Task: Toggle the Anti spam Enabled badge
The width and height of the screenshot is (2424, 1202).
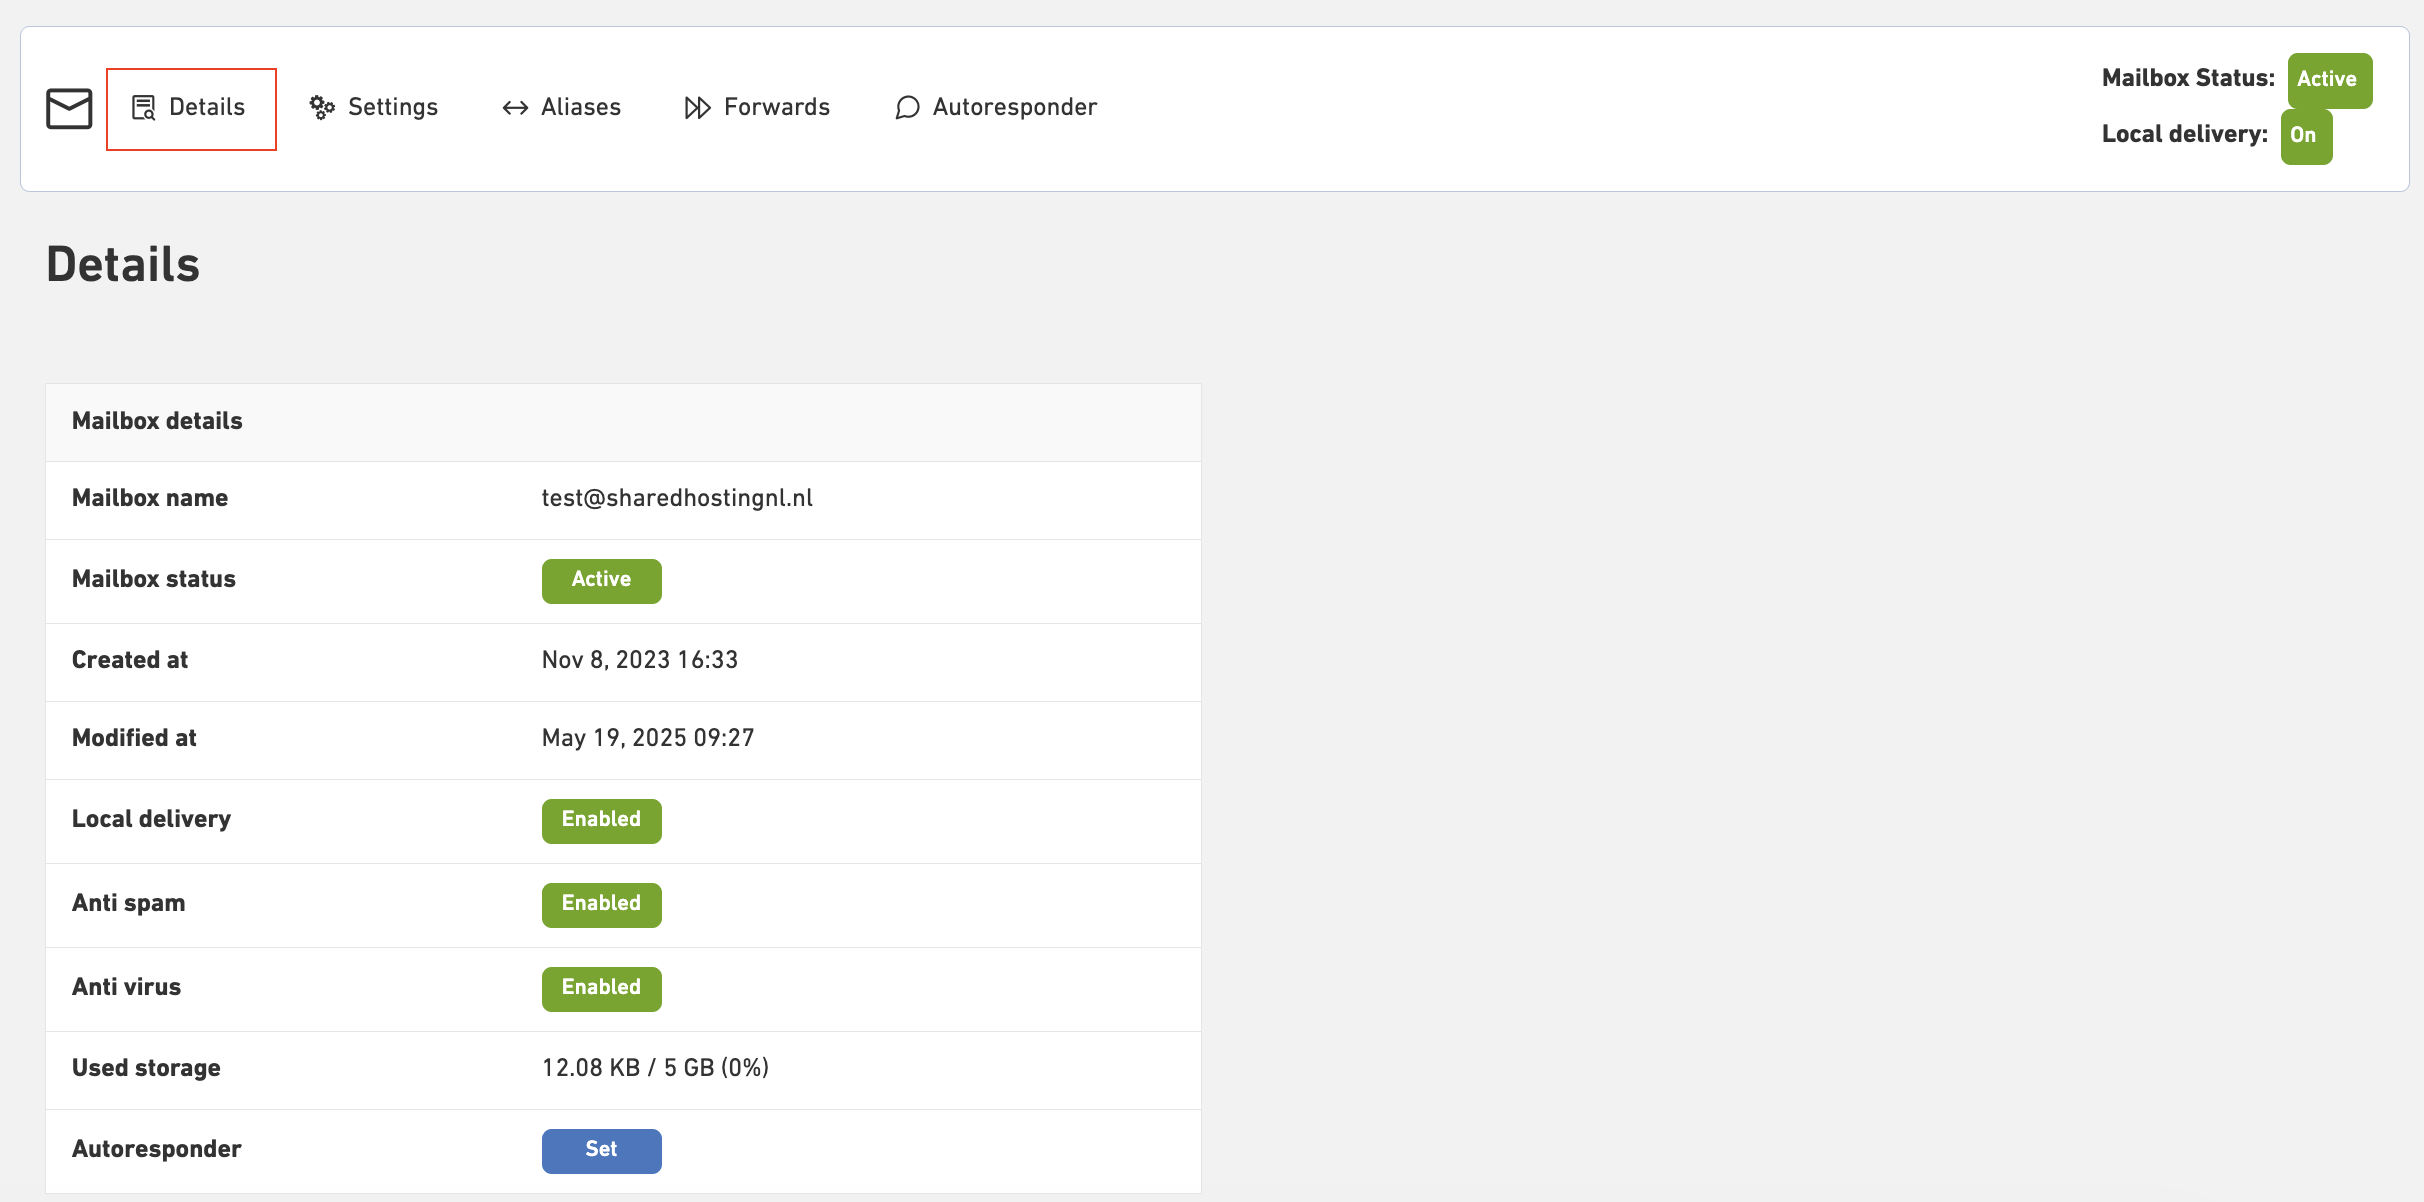Action: [601, 904]
